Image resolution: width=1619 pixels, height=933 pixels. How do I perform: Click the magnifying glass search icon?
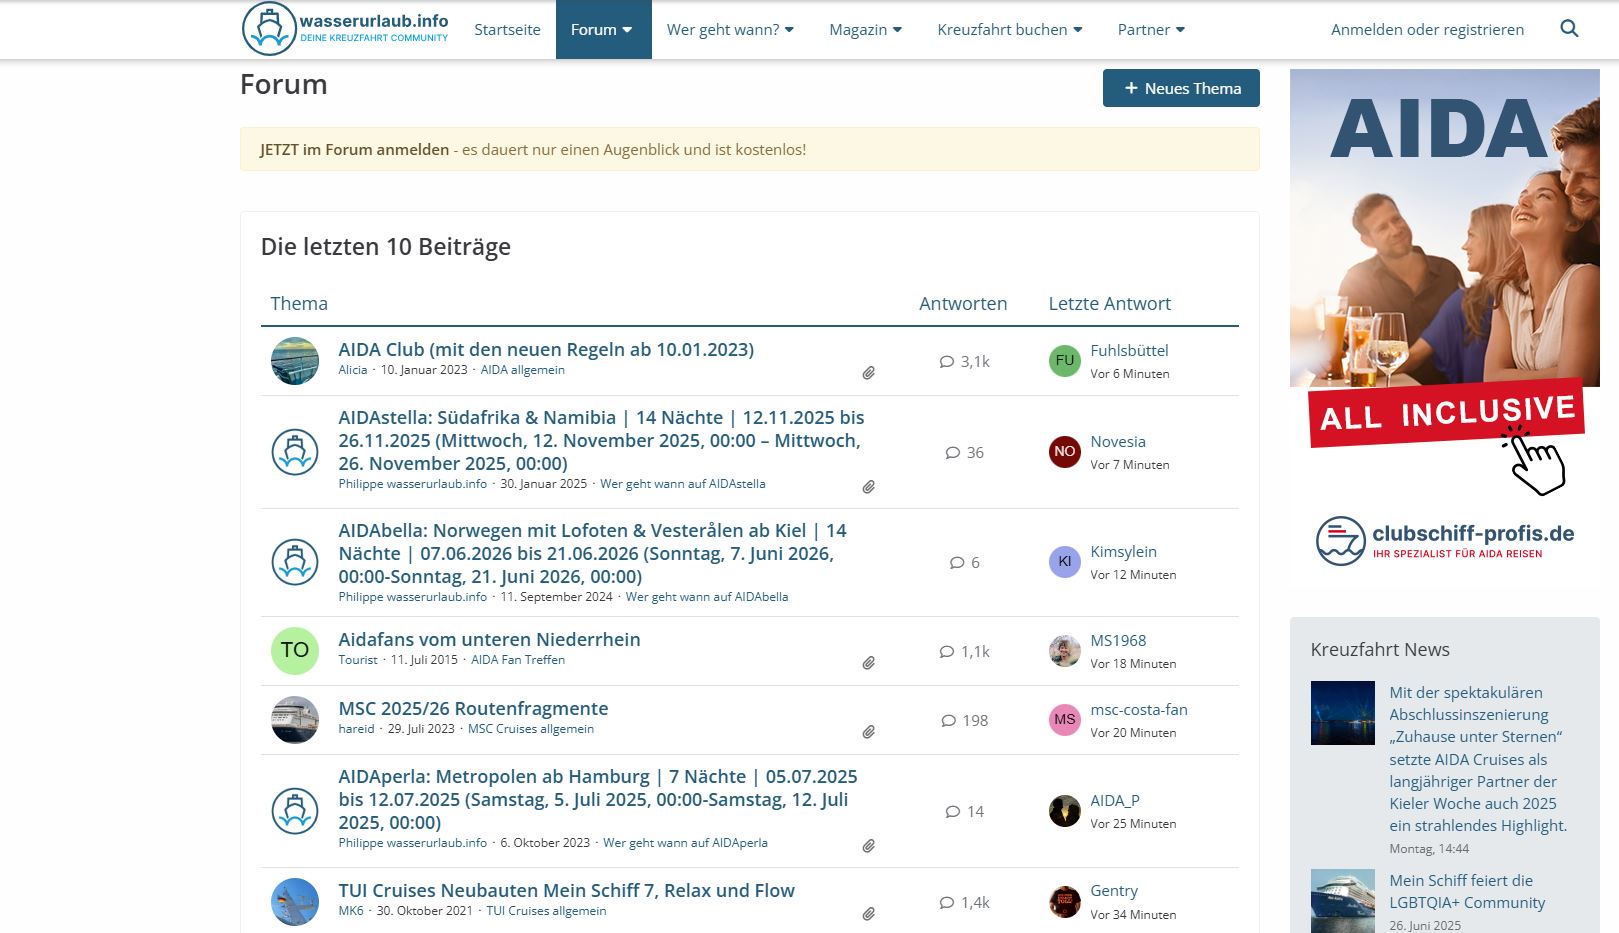1569,29
